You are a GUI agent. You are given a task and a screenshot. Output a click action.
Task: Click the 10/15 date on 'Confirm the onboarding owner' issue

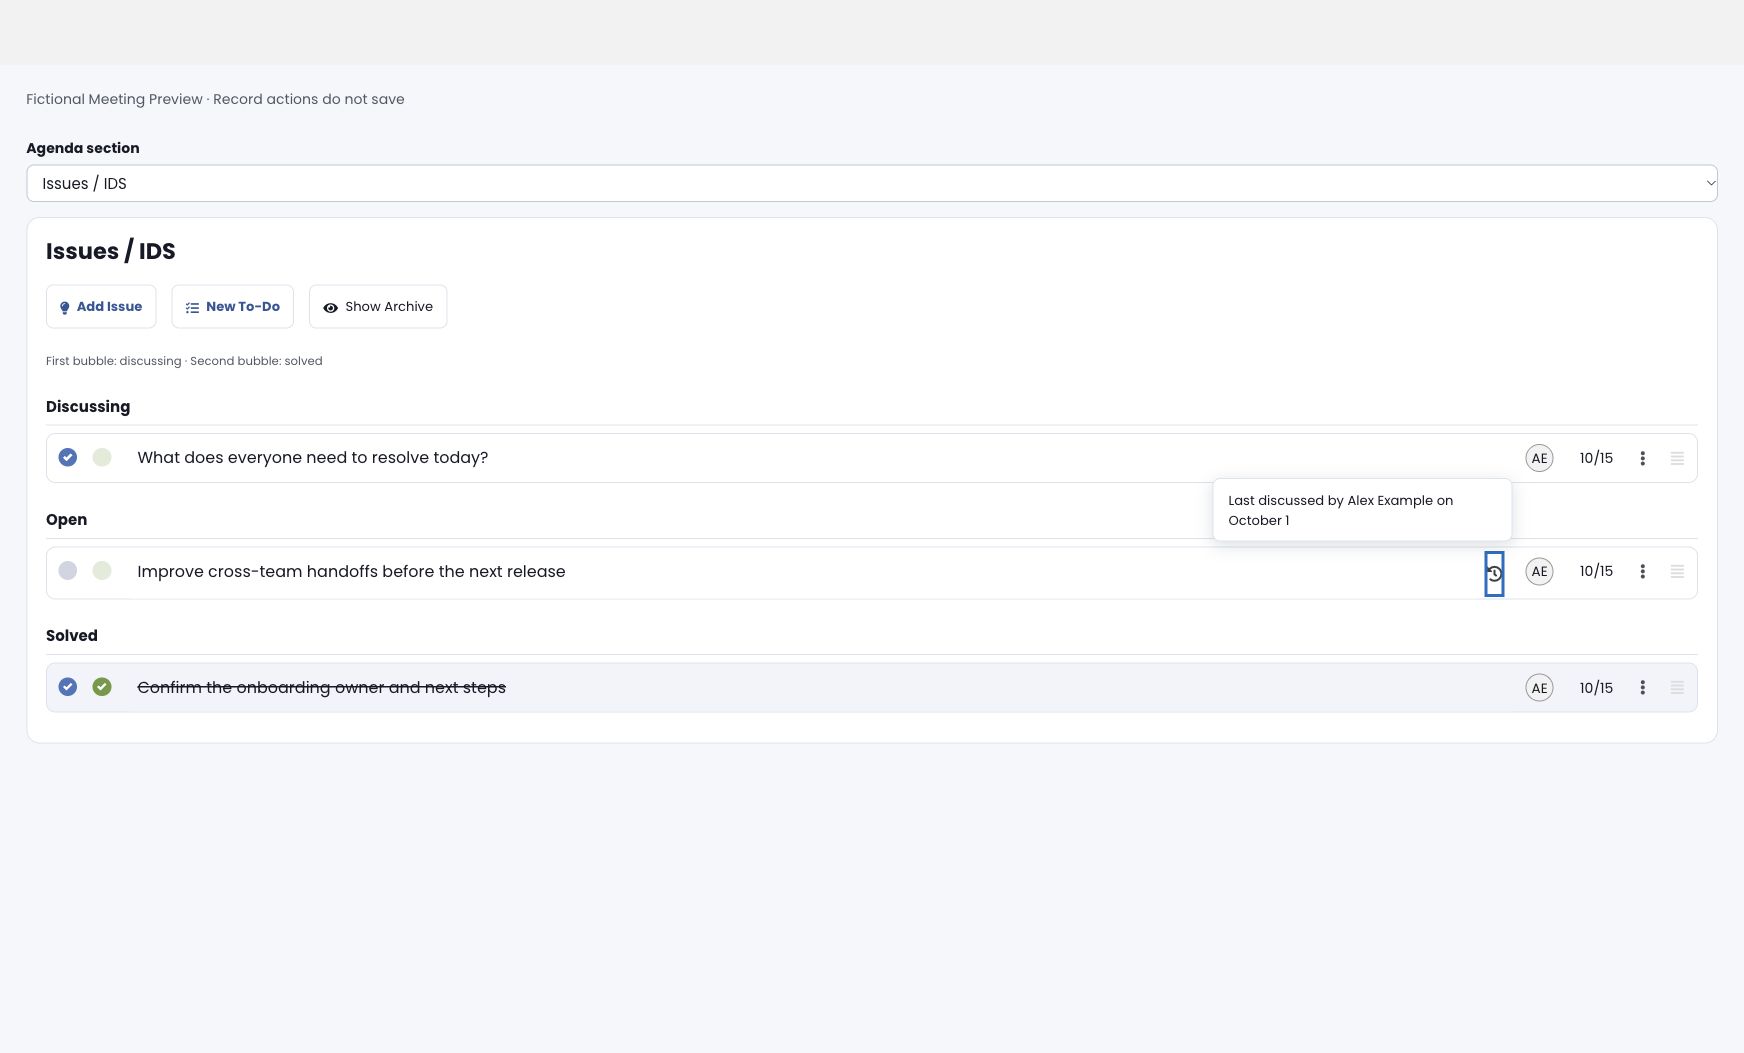[1596, 688]
